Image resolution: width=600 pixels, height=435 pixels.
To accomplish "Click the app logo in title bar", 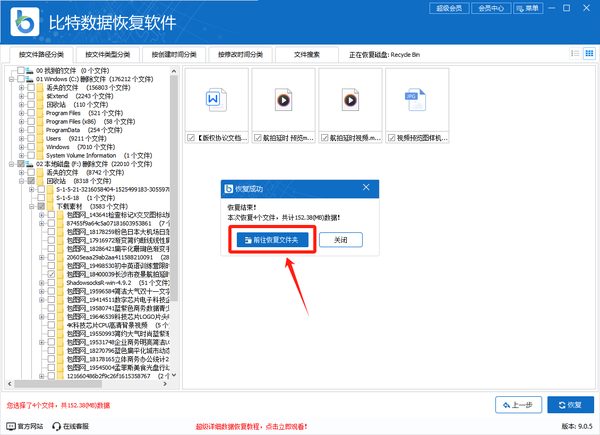I will (x=25, y=22).
